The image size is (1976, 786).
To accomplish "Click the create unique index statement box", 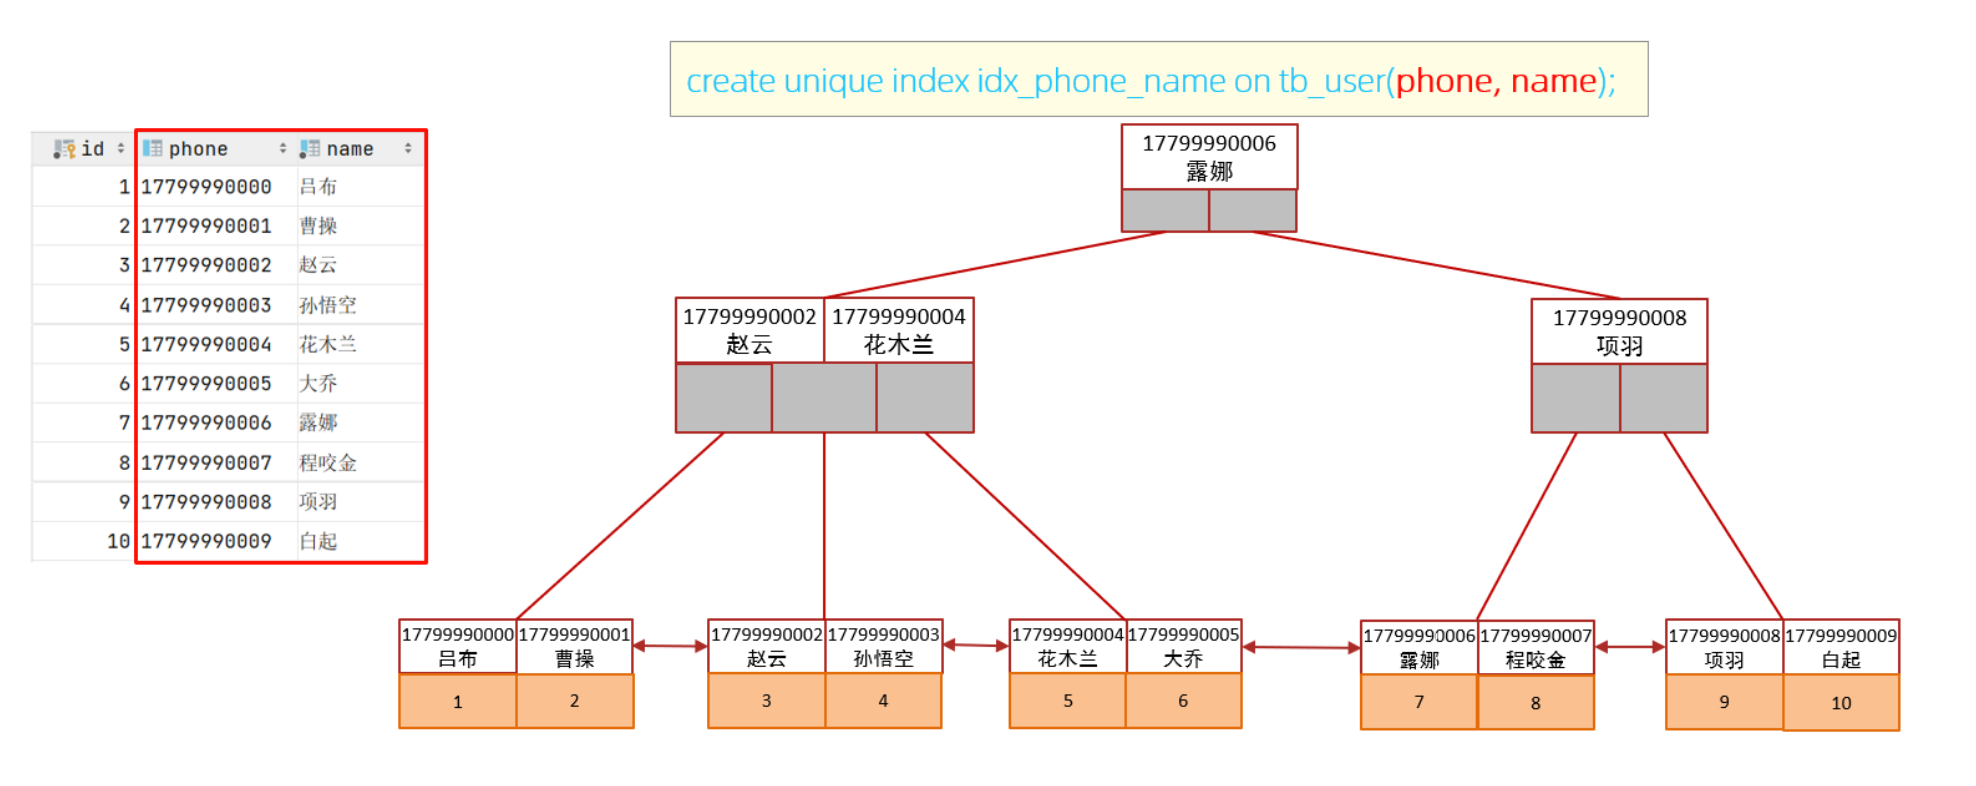I will (x=1159, y=79).
